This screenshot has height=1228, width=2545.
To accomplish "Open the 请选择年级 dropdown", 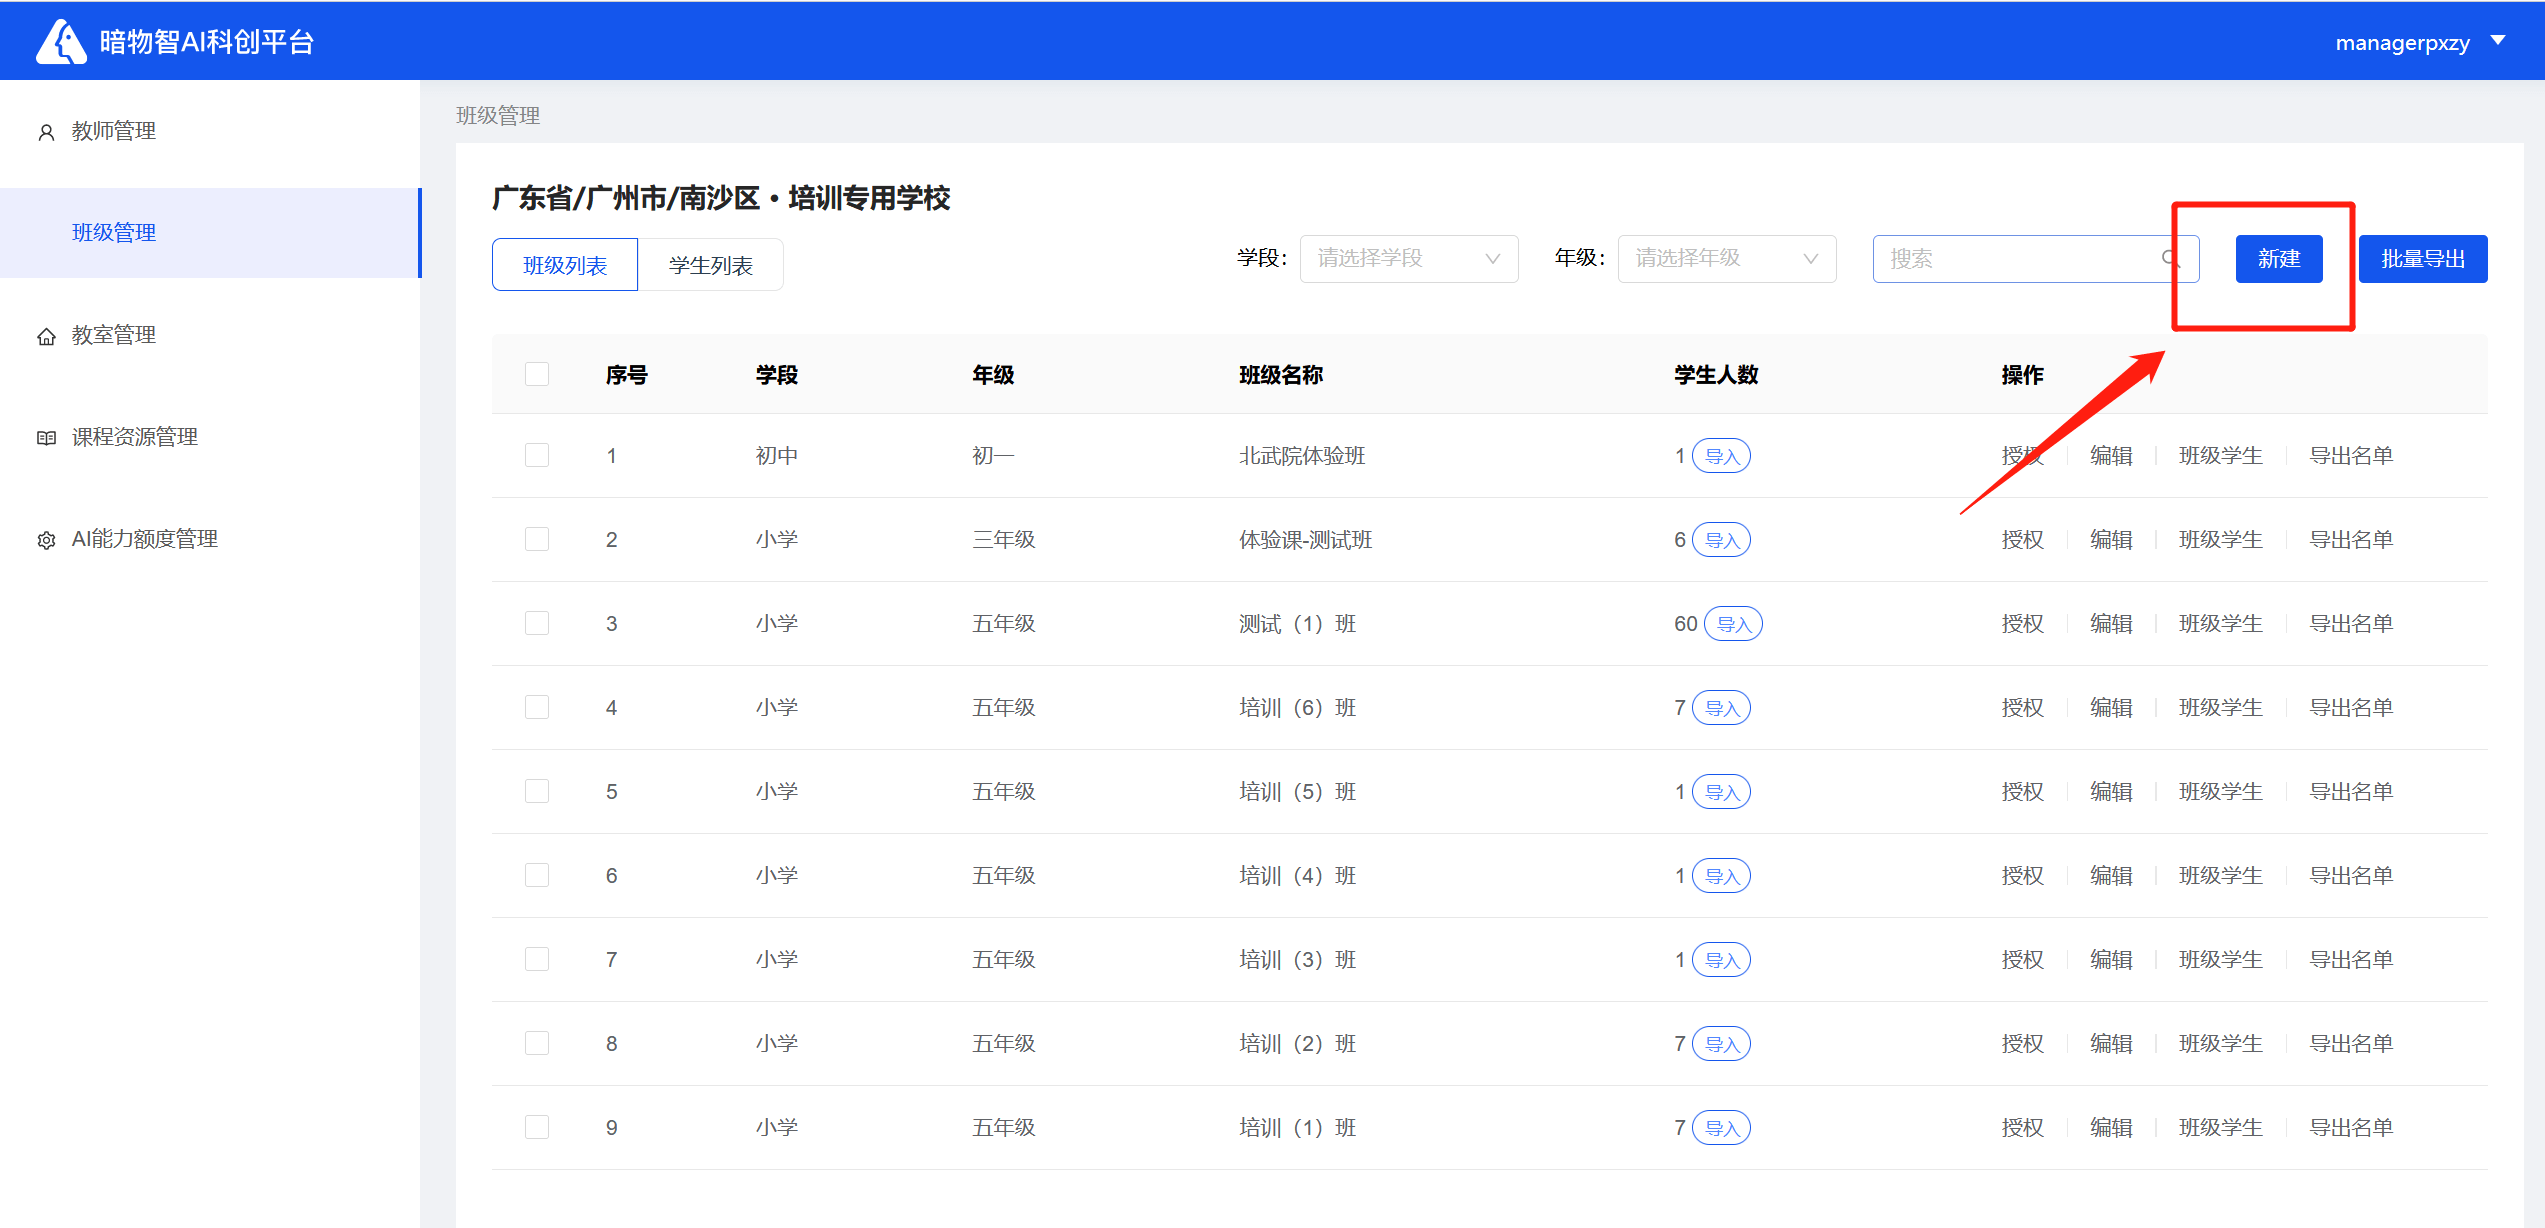I will tap(1726, 259).
